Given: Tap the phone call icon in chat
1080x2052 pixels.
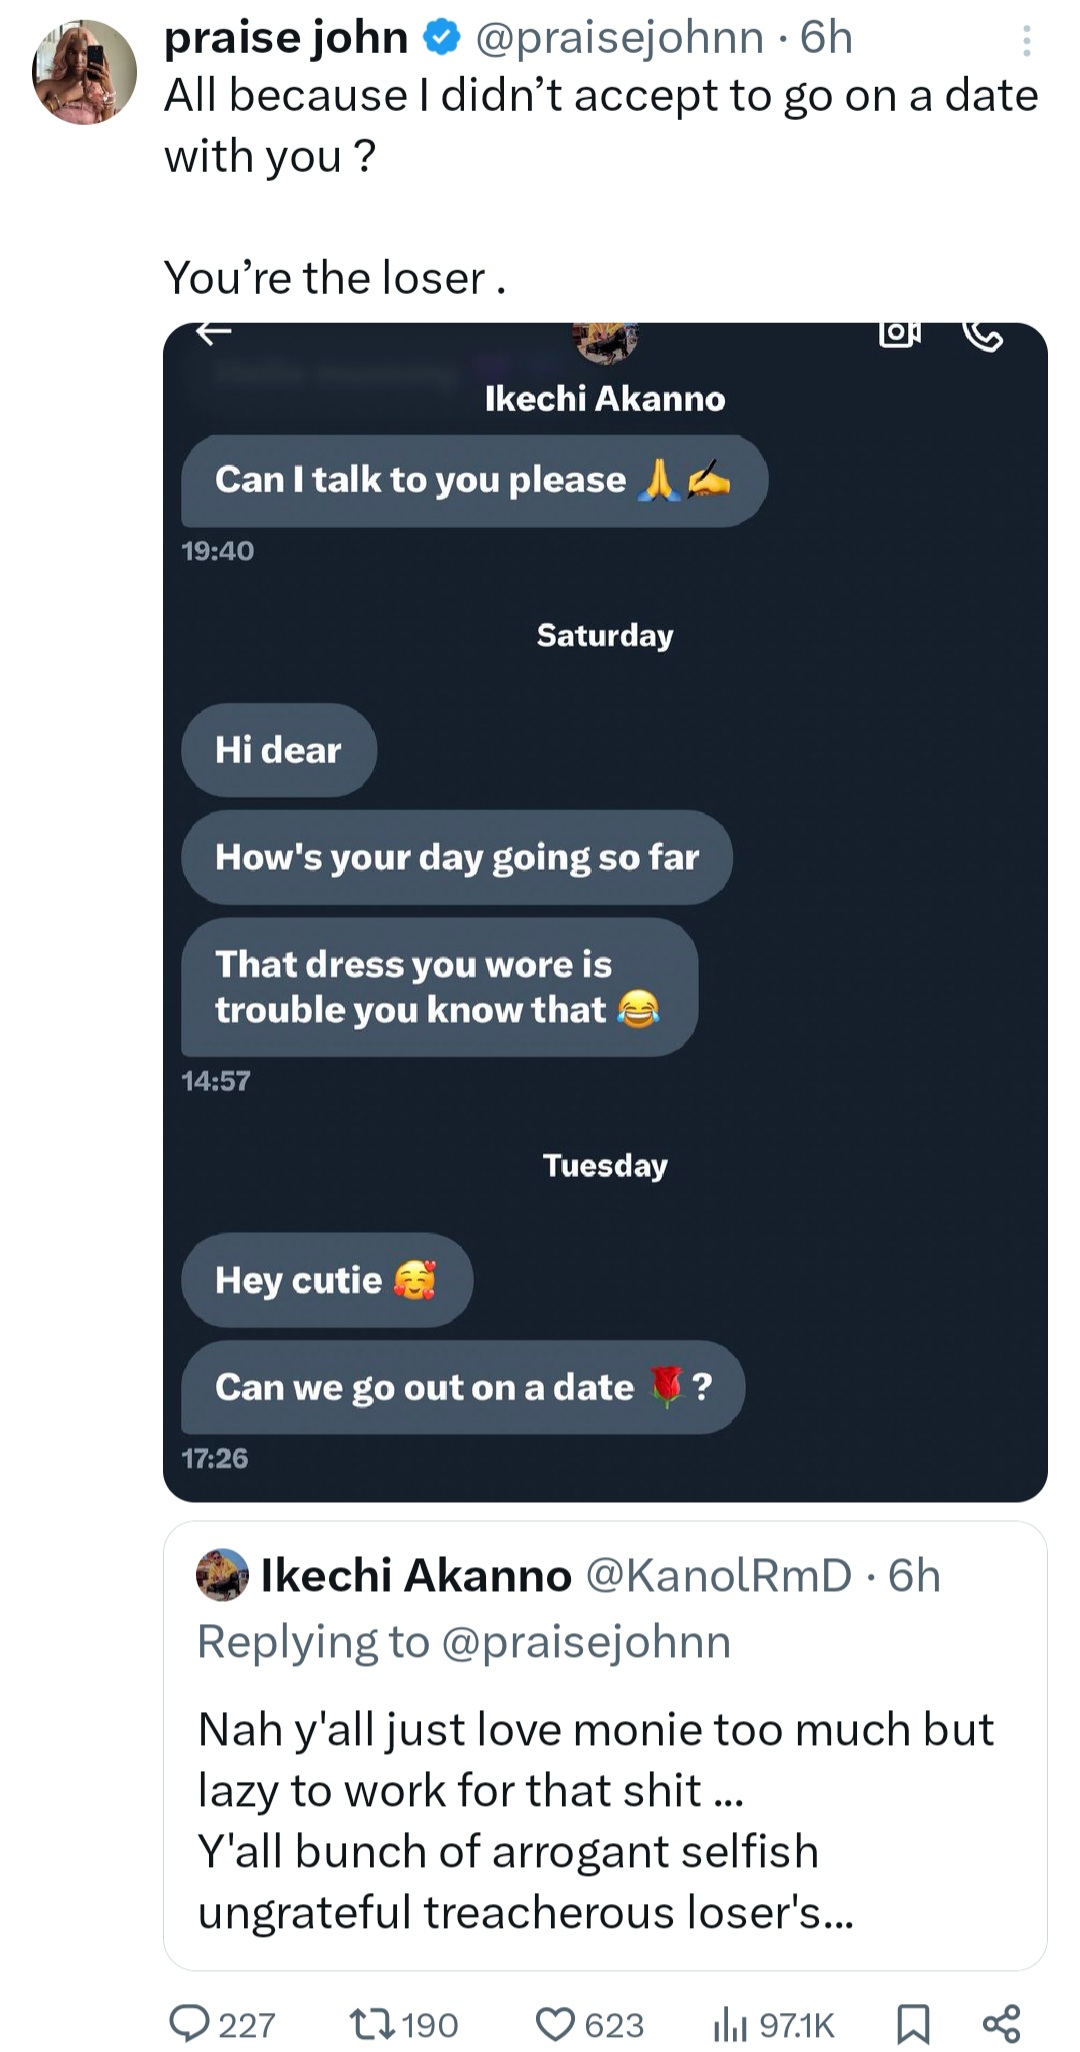Looking at the screenshot, I should tap(983, 336).
